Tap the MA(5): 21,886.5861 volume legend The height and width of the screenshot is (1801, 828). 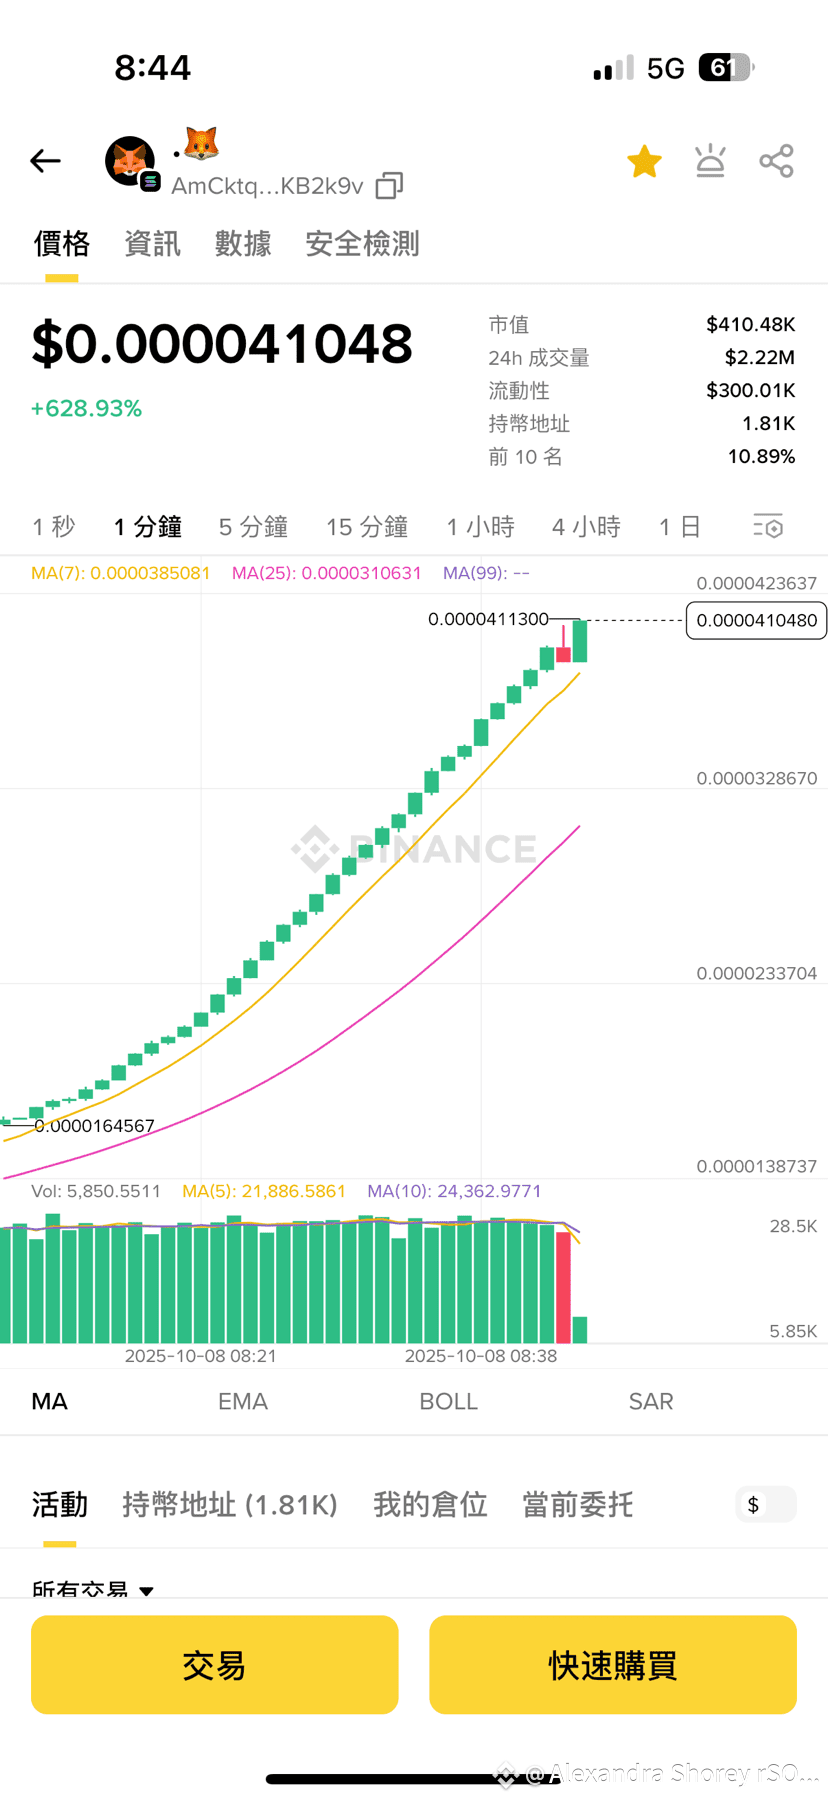tap(264, 1191)
